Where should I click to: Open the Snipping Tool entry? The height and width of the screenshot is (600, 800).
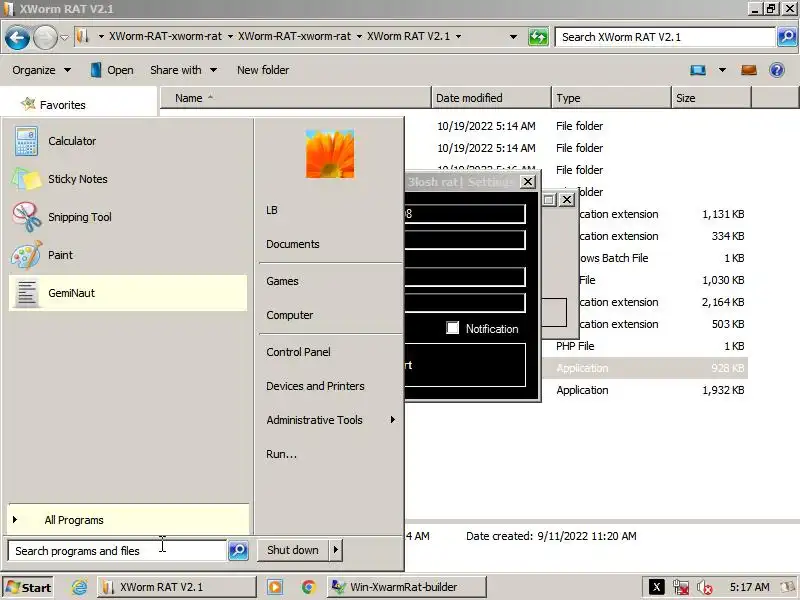click(x=128, y=217)
